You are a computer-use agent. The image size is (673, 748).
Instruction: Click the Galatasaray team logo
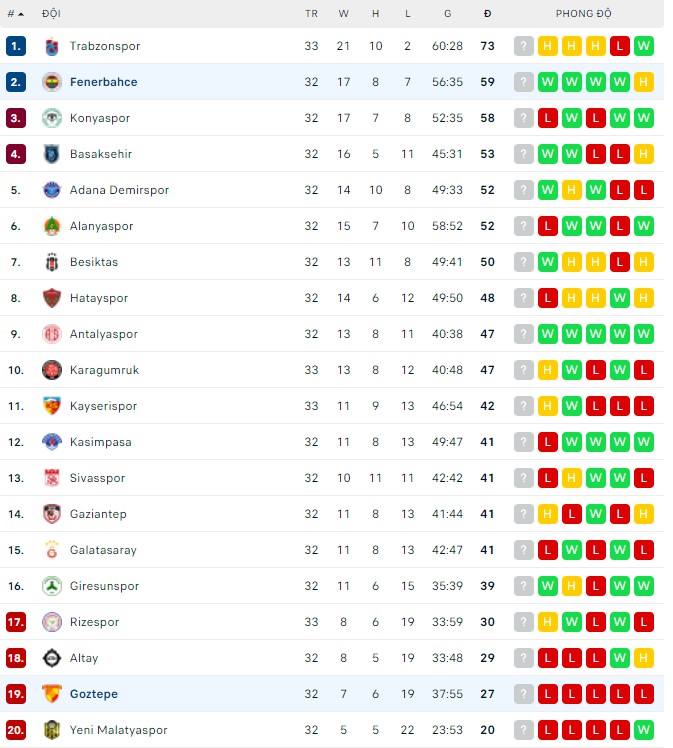[52, 550]
